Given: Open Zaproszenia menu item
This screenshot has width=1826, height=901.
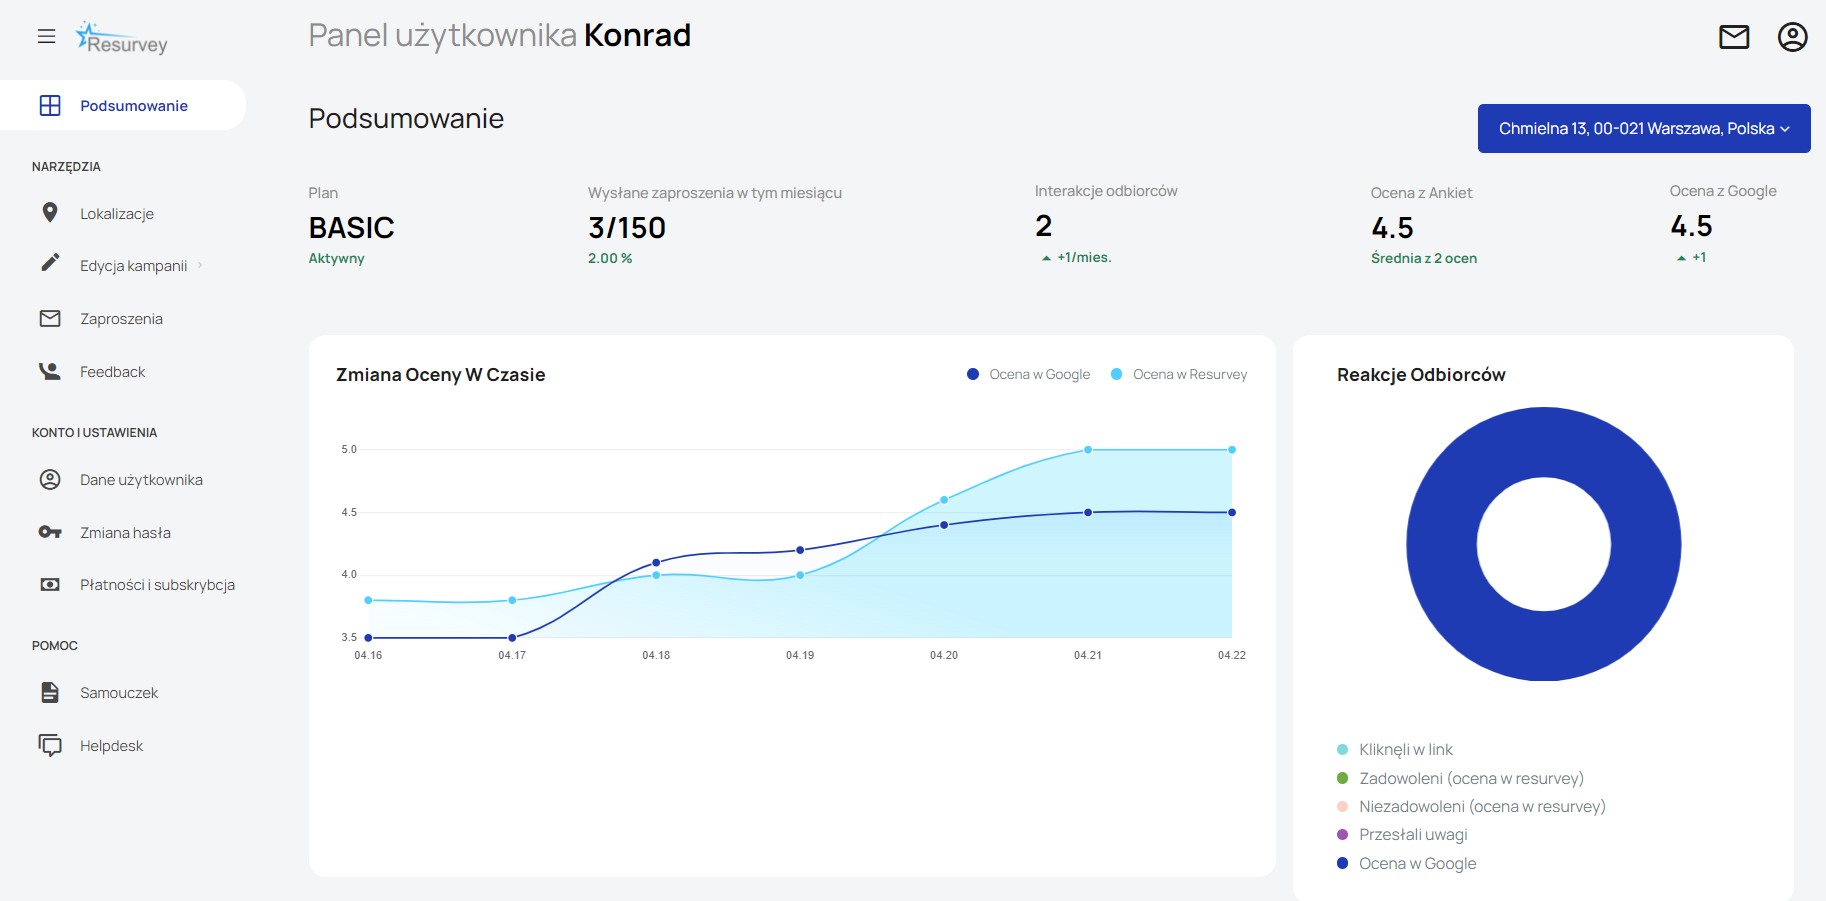Looking at the screenshot, I should pos(121,318).
